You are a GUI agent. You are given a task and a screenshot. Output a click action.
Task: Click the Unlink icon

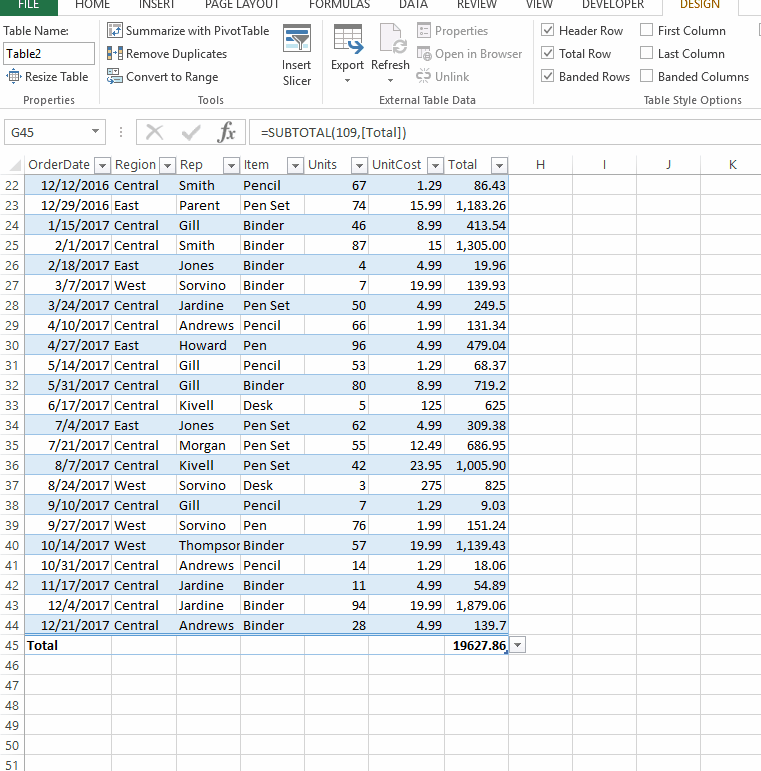423,76
